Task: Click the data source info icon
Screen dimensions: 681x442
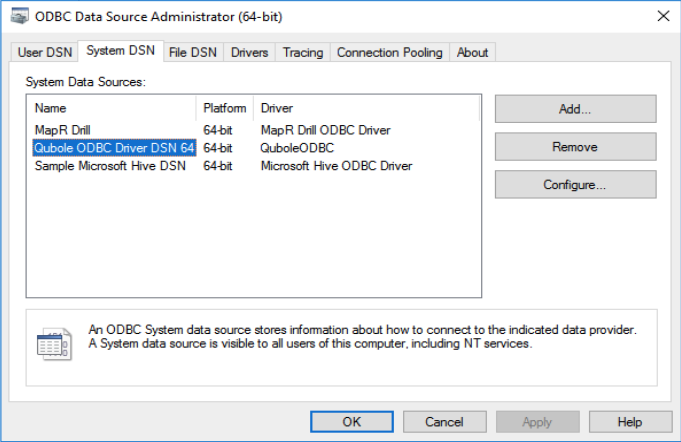Action: (54, 344)
